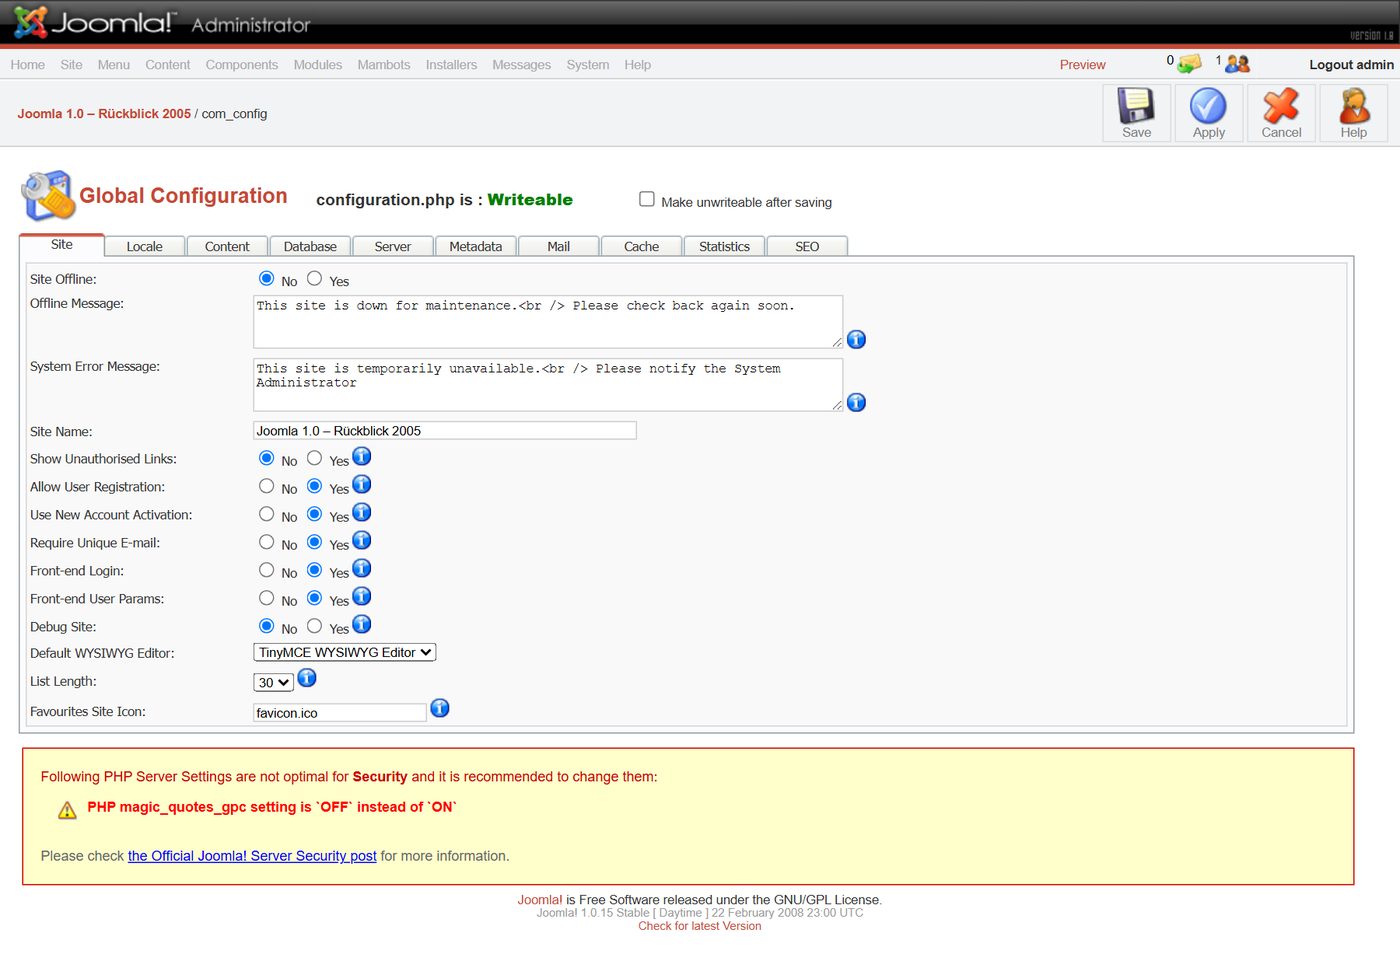Screen dimensions: 1400x961
Task: Open Official Joomla! Server Security post link
Action: (252, 856)
